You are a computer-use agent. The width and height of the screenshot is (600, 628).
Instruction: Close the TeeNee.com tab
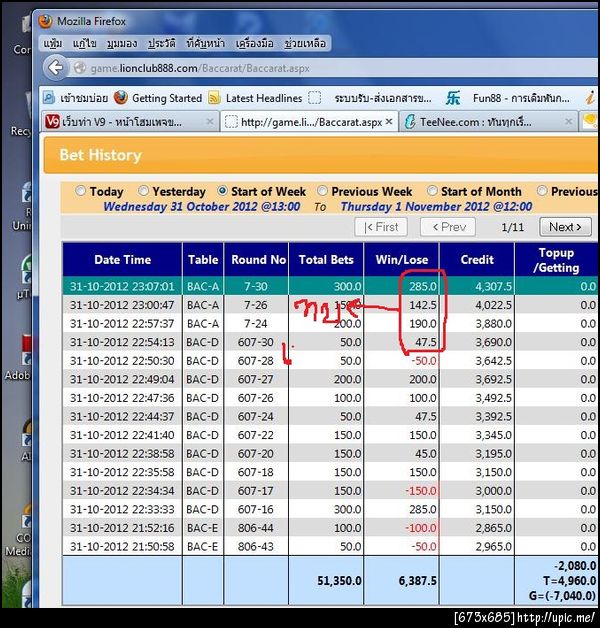pyautogui.click(x=568, y=121)
